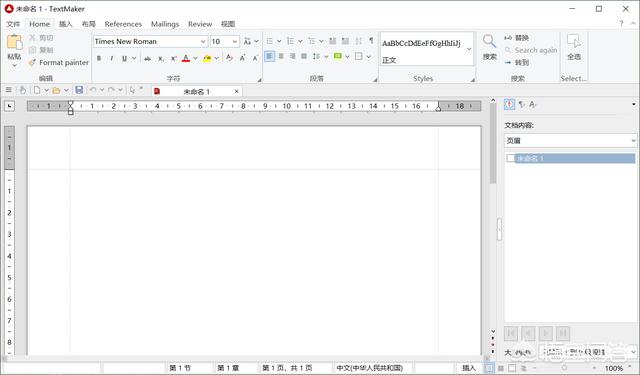Open the document content dropdown in sidebar

(x=570, y=140)
